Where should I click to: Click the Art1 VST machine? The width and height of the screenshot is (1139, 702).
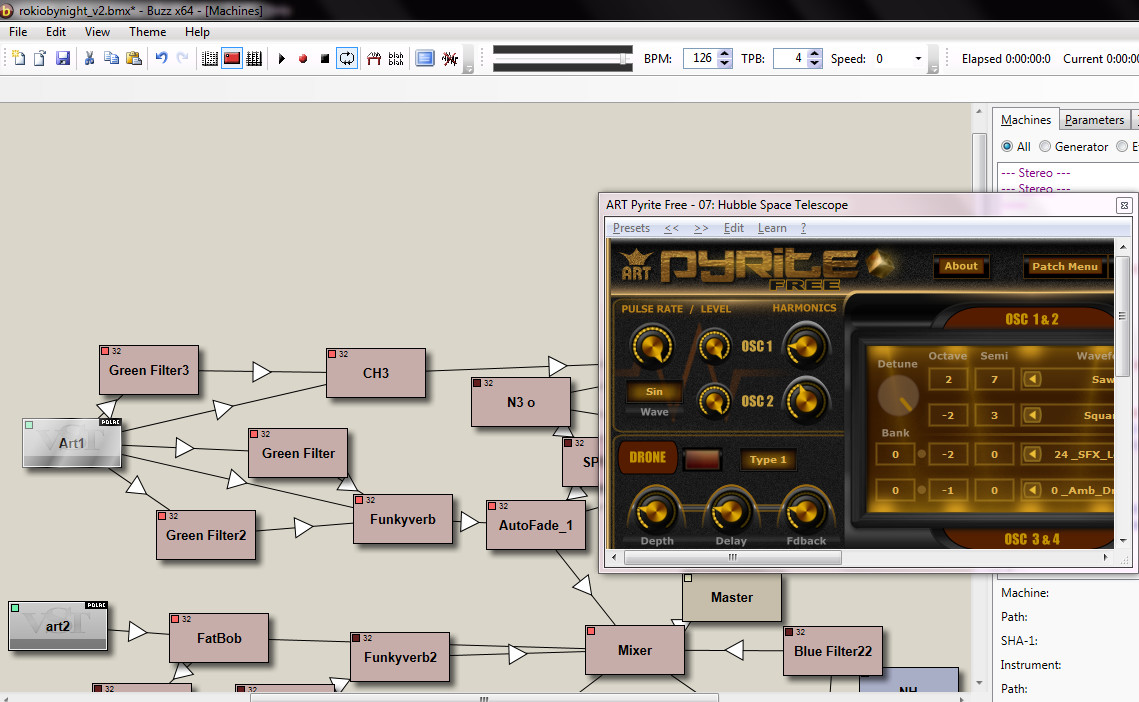coord(72,443)
